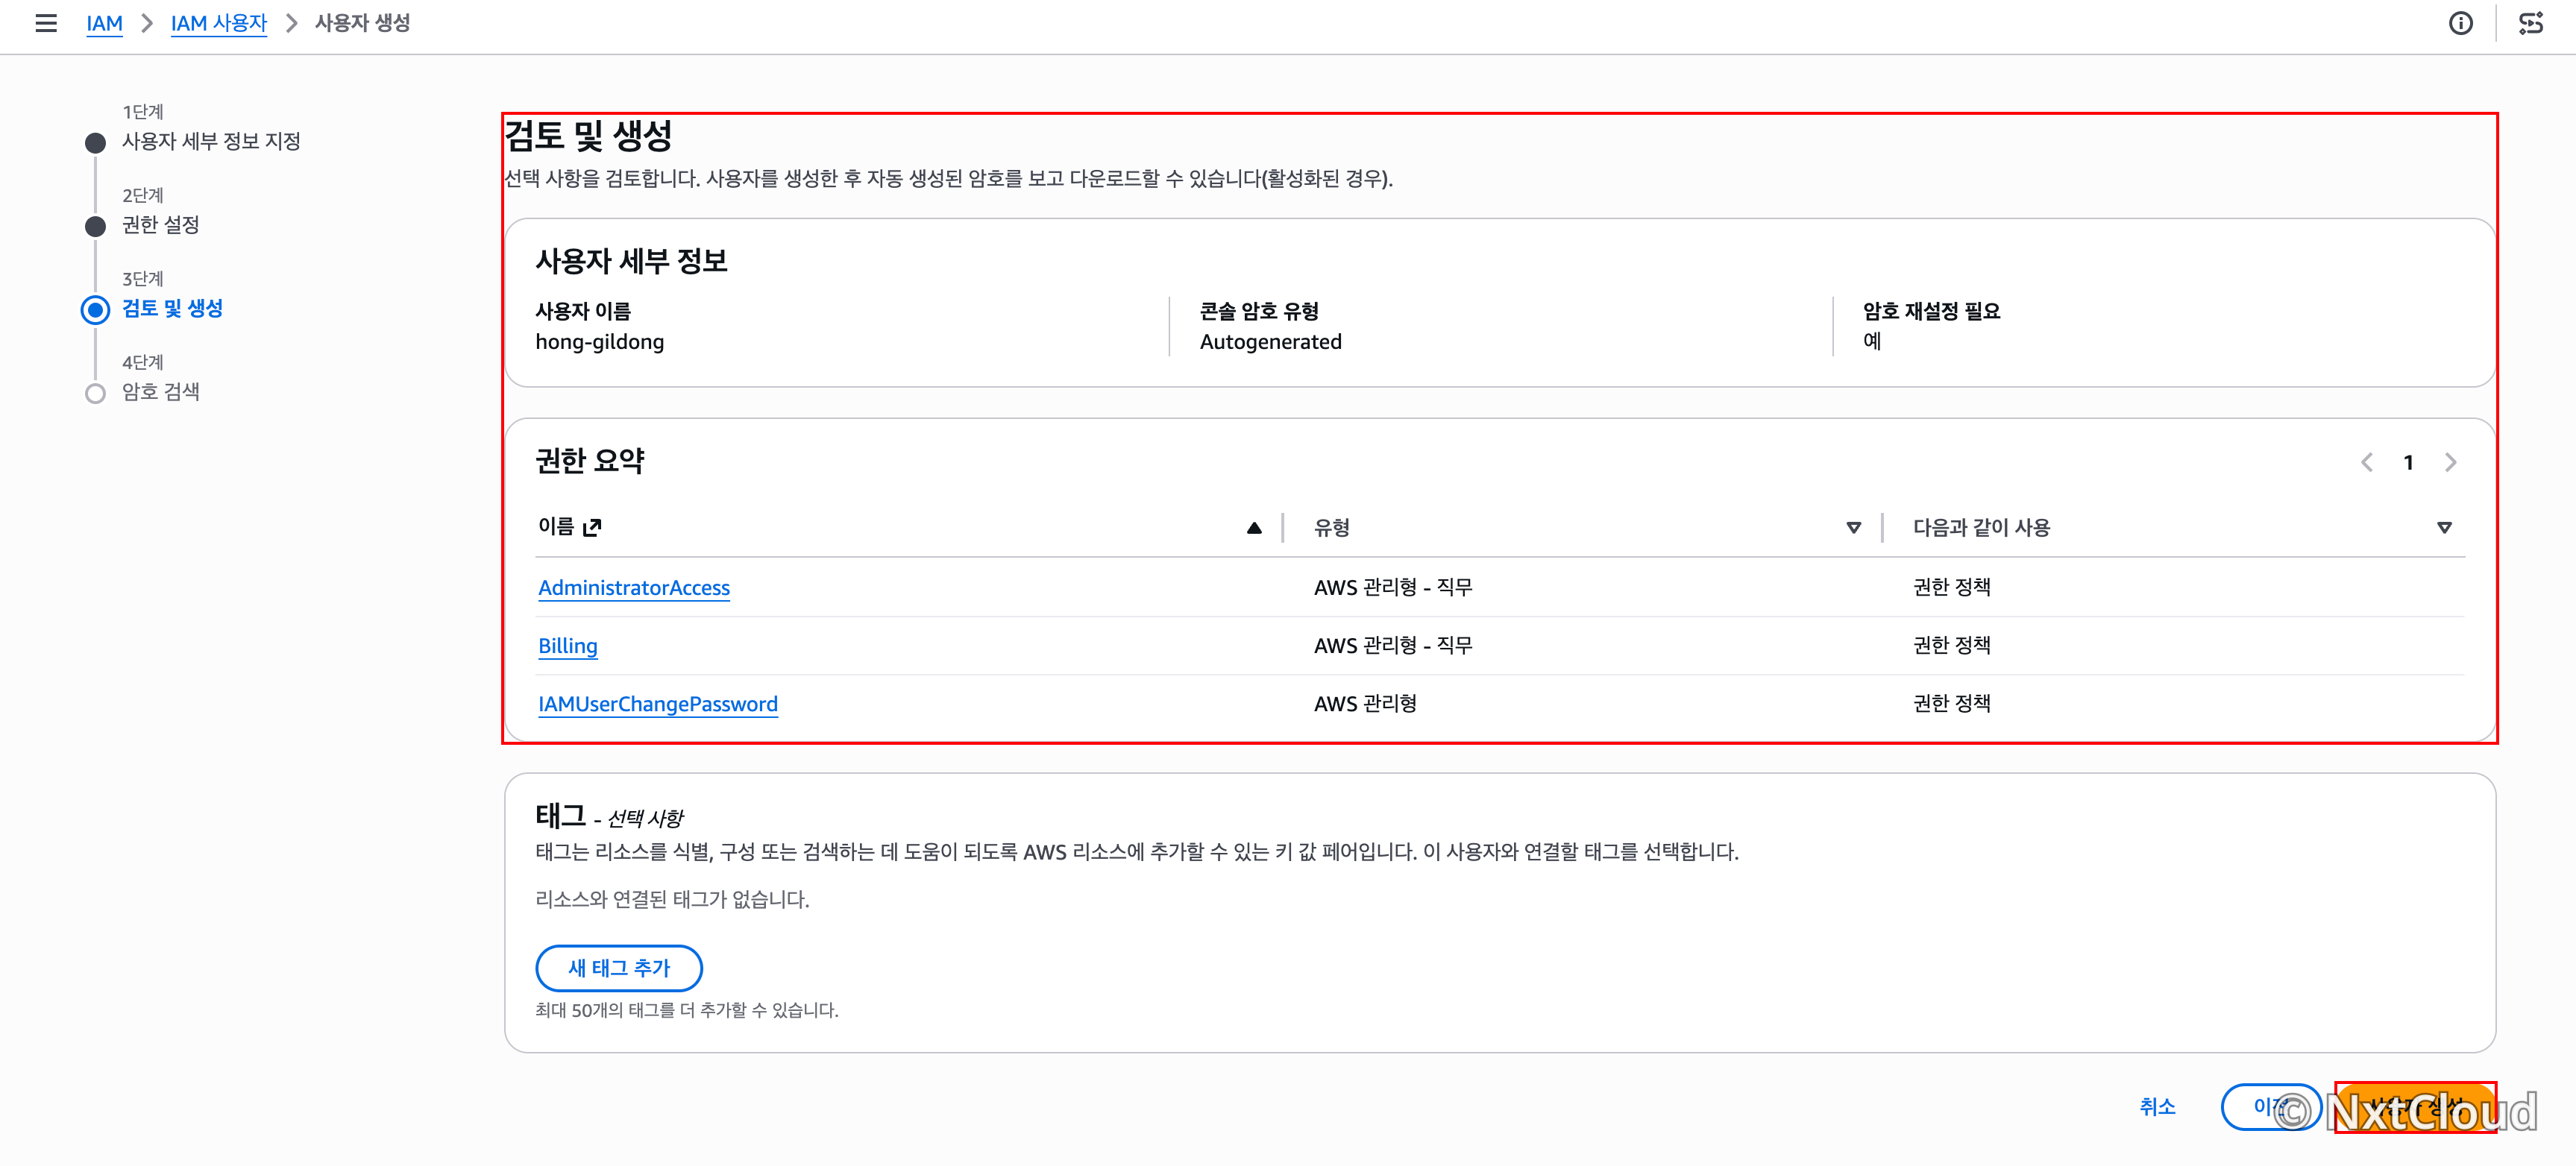Open the hamburger navigation menu
Viewport: 2576px width, 1166px height.
(46, 23)
